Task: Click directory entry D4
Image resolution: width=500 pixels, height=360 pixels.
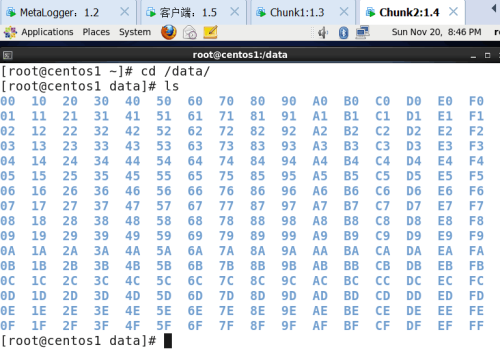Action: [414, 161]
